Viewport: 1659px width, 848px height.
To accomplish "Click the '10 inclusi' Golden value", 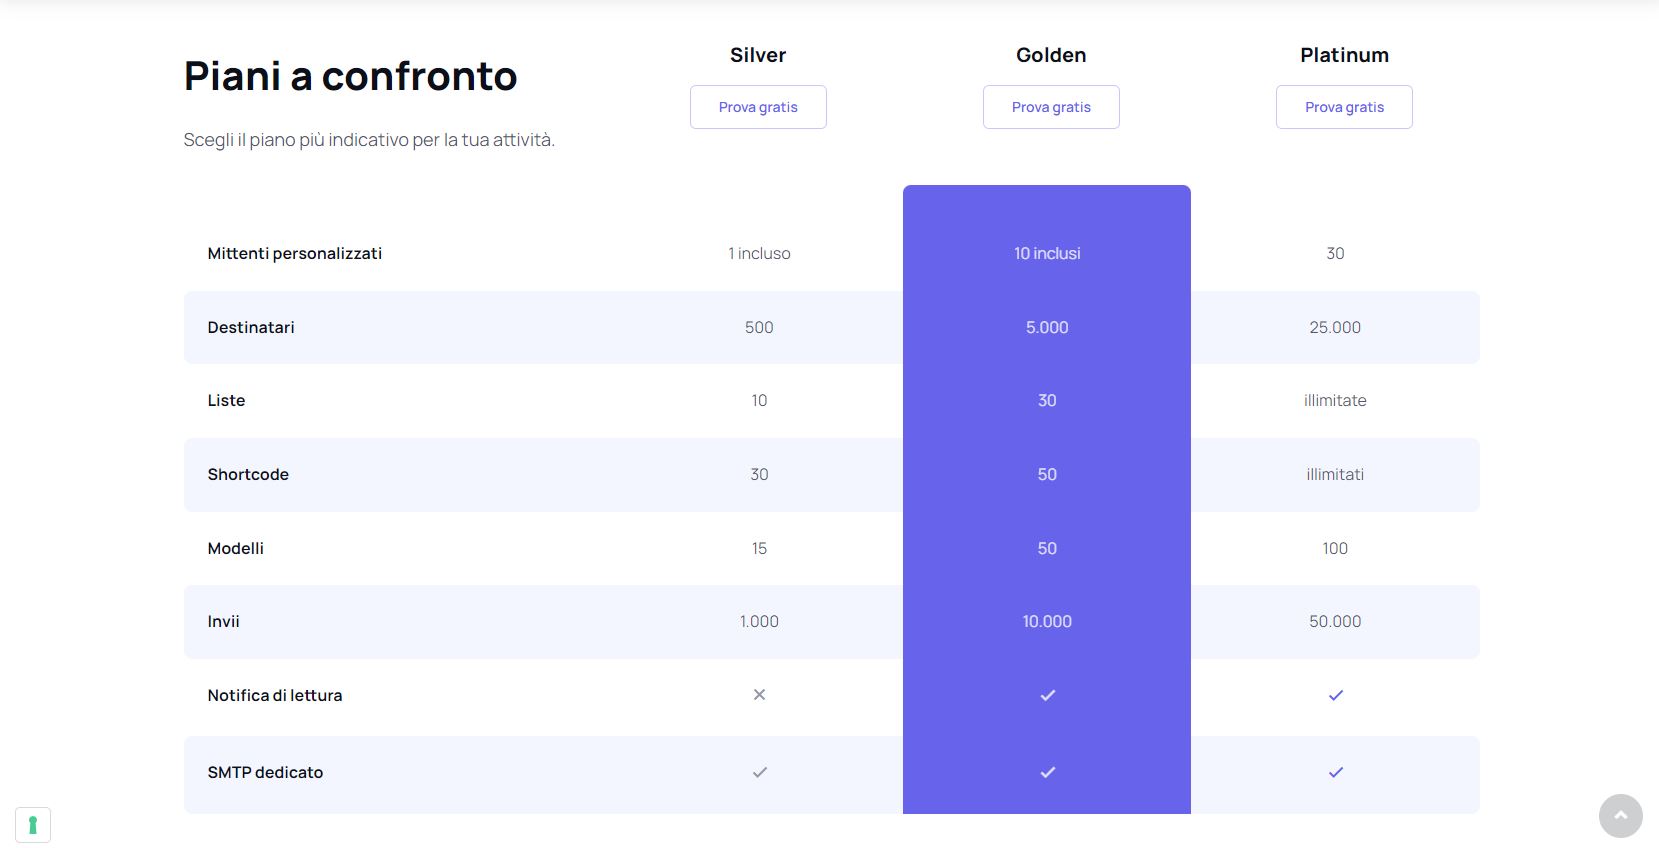I will (x=1047, y=254).
